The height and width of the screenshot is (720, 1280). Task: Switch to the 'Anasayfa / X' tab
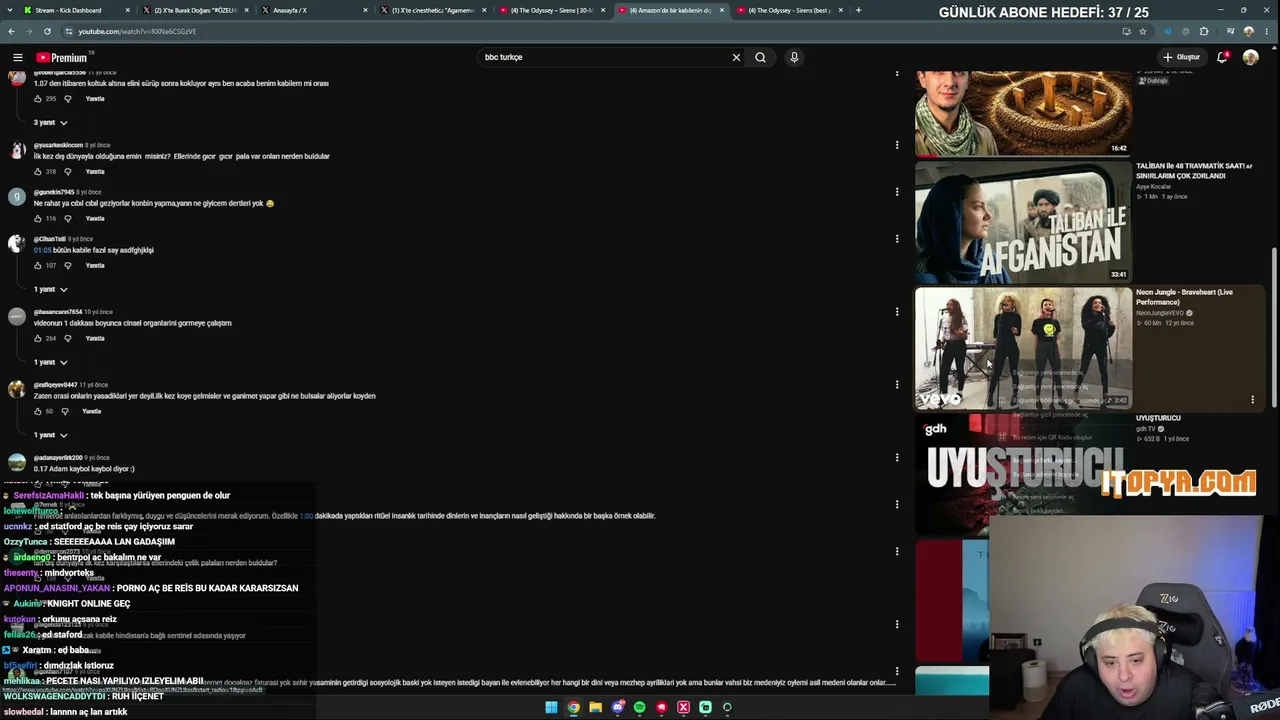pos(315,10)
